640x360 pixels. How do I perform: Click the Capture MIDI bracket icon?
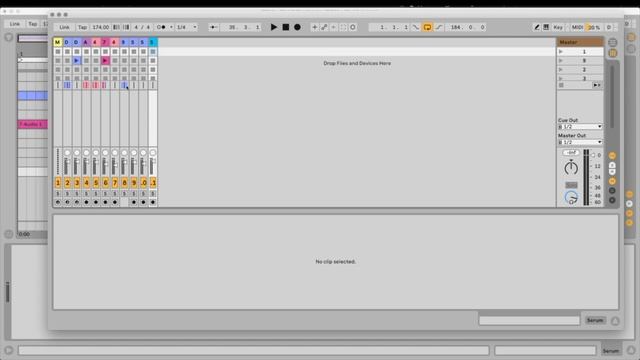[343, 27]
